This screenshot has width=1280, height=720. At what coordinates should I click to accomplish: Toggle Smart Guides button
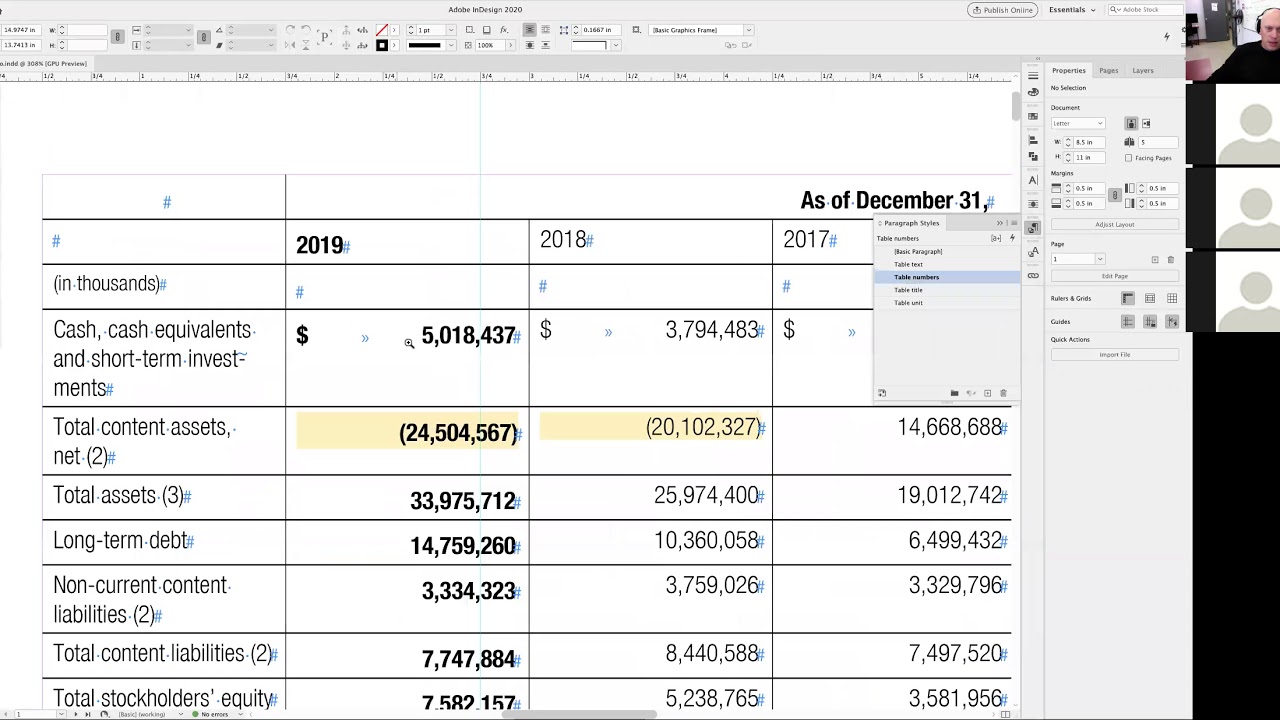point(1172,321)
